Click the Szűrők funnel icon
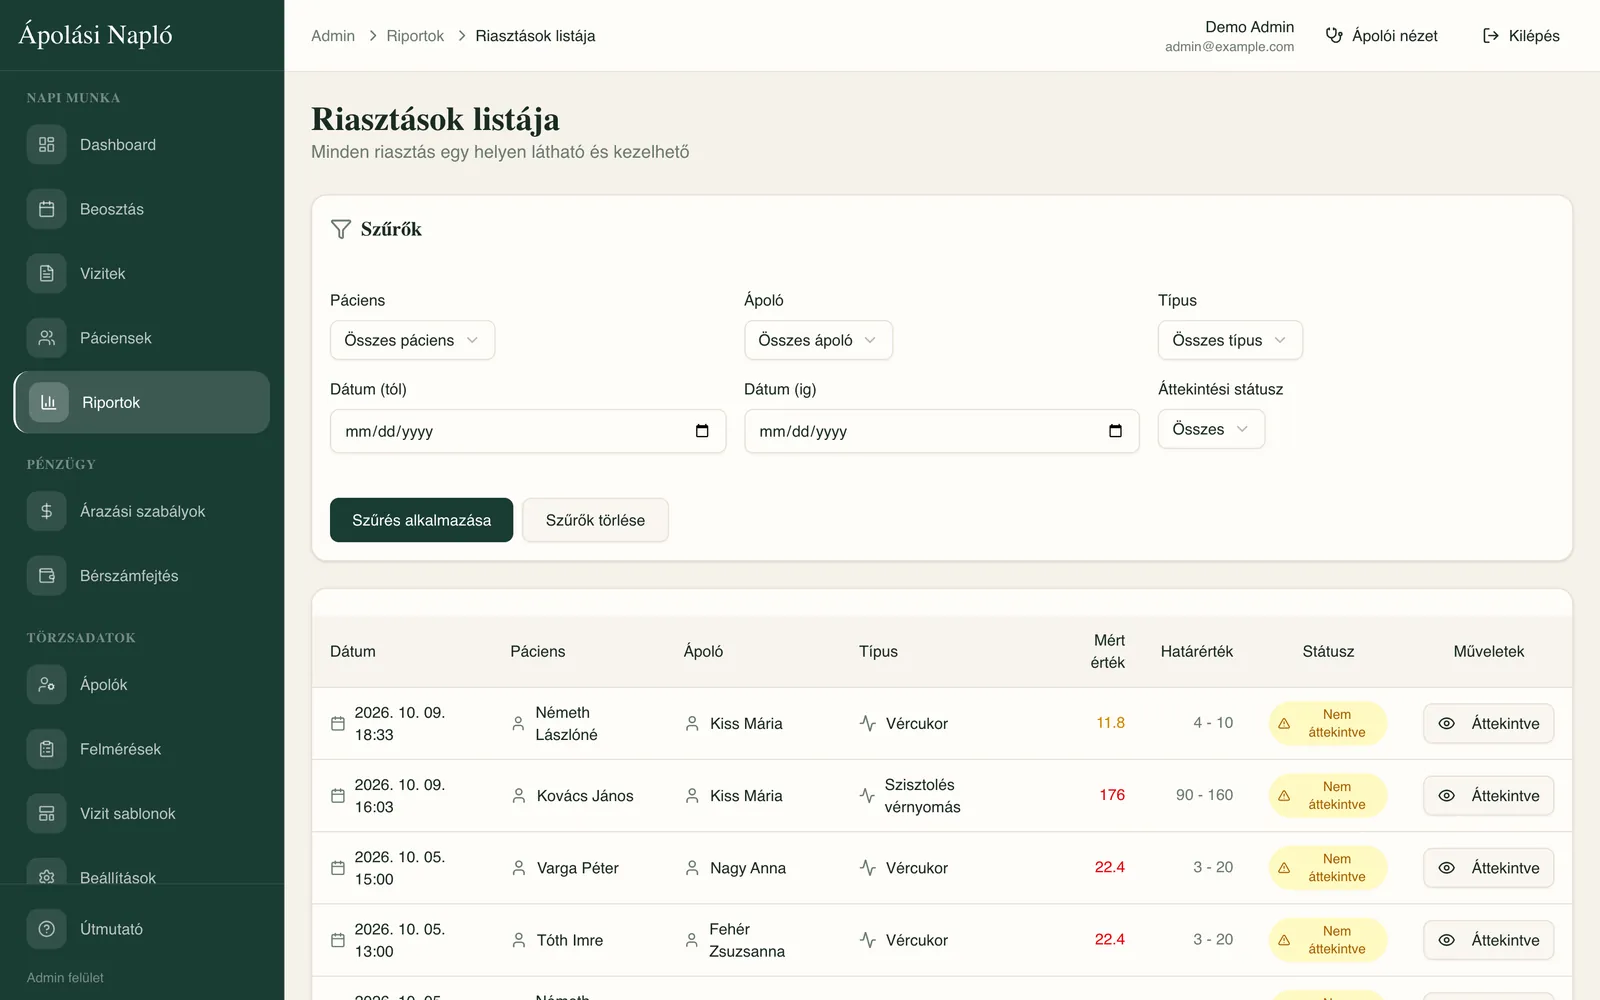The image size is (1600, 1000). click(341, 229)
